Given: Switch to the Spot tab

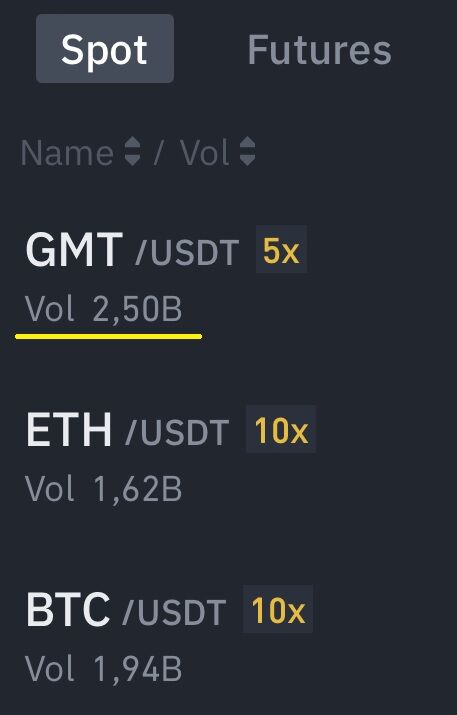Looking at the screenshot, I should 105,49.
